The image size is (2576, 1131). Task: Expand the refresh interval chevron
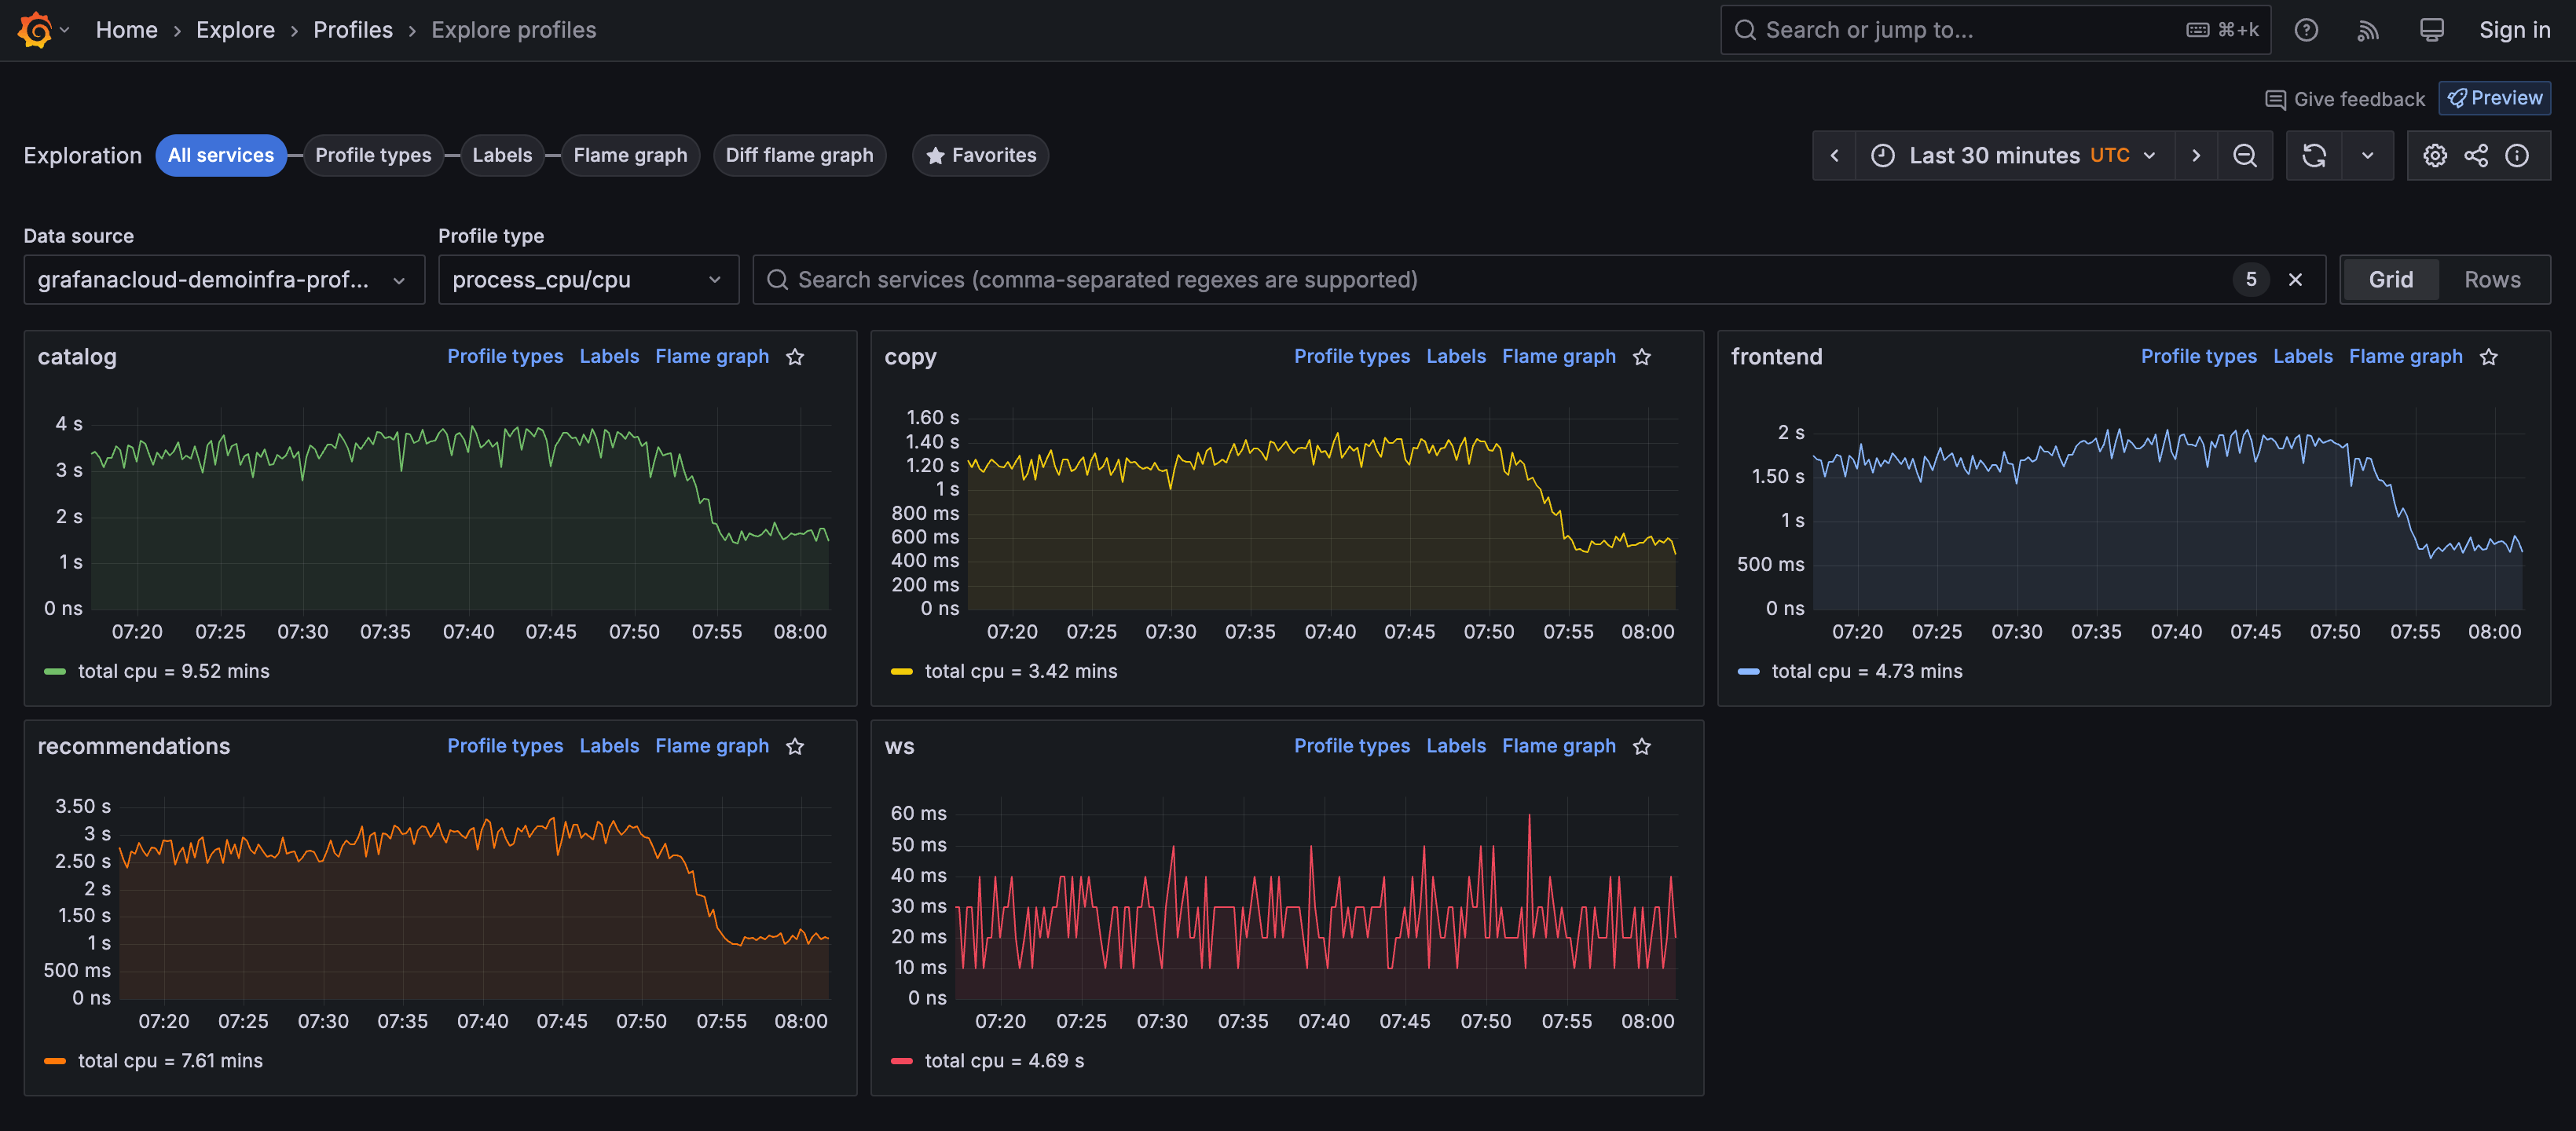pyautogui.click(x=2367, y=155)
